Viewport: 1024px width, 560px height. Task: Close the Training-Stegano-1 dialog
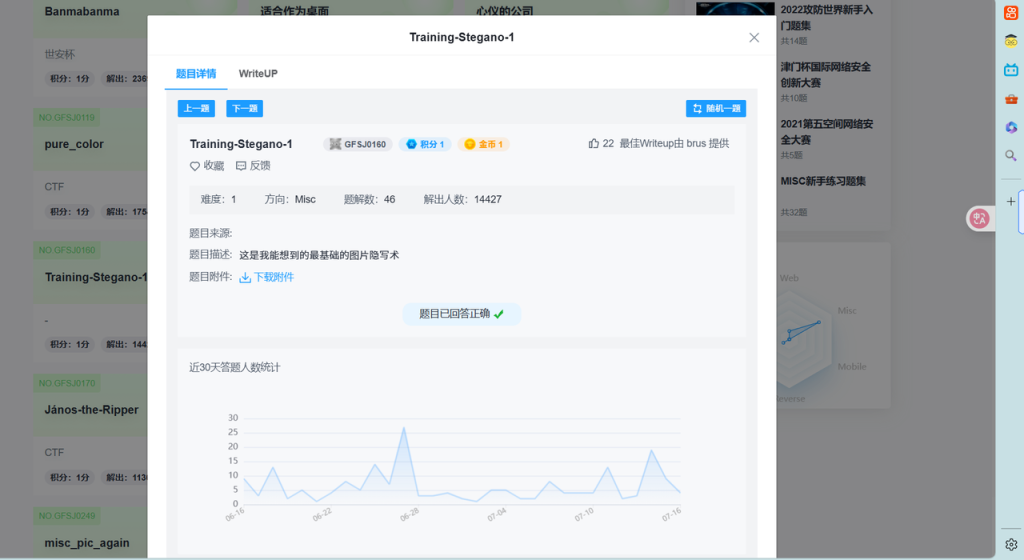[x=754, y=38]
